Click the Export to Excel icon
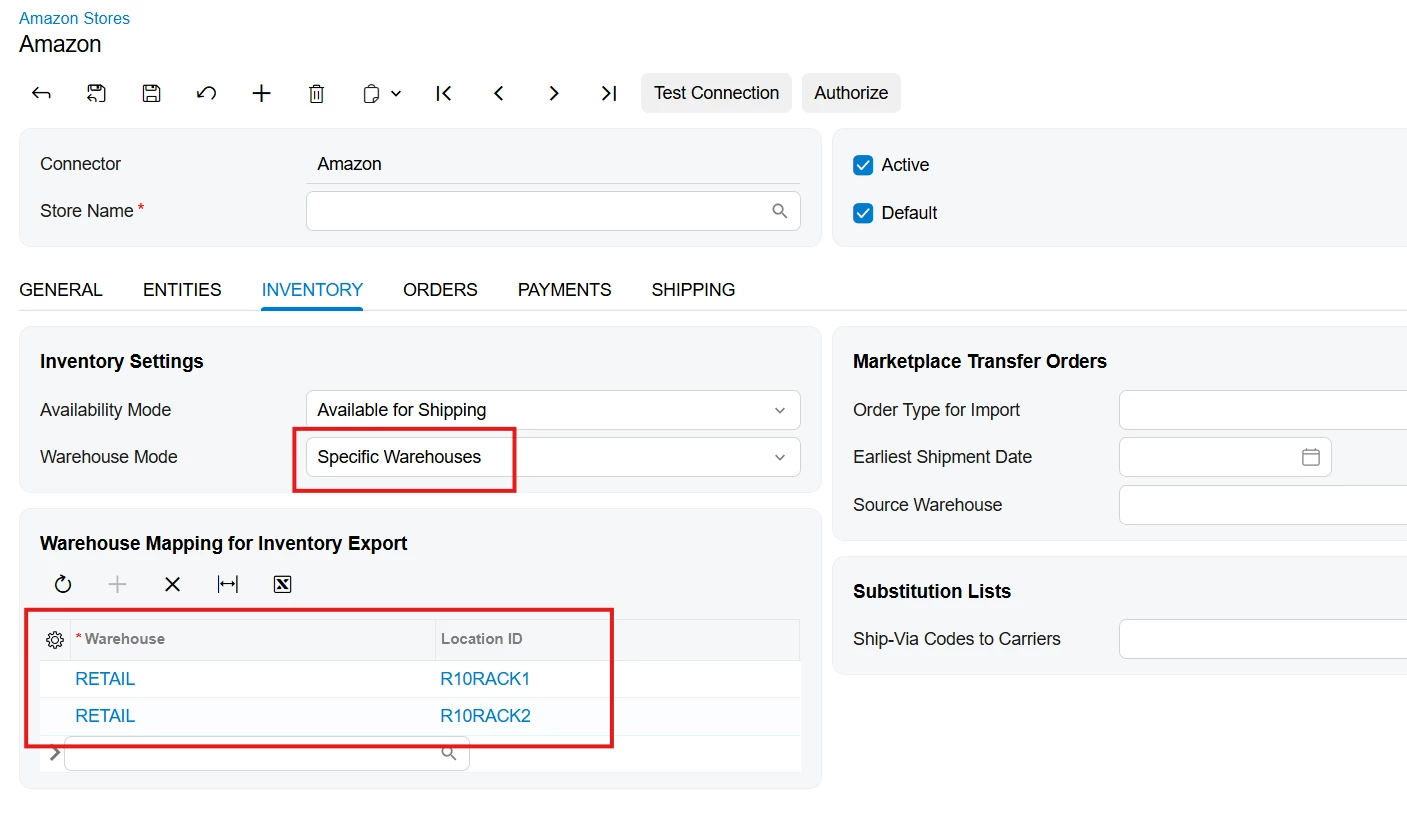Screen dimensions: 1407x840 pyautogui.click(x=282, y=584)
